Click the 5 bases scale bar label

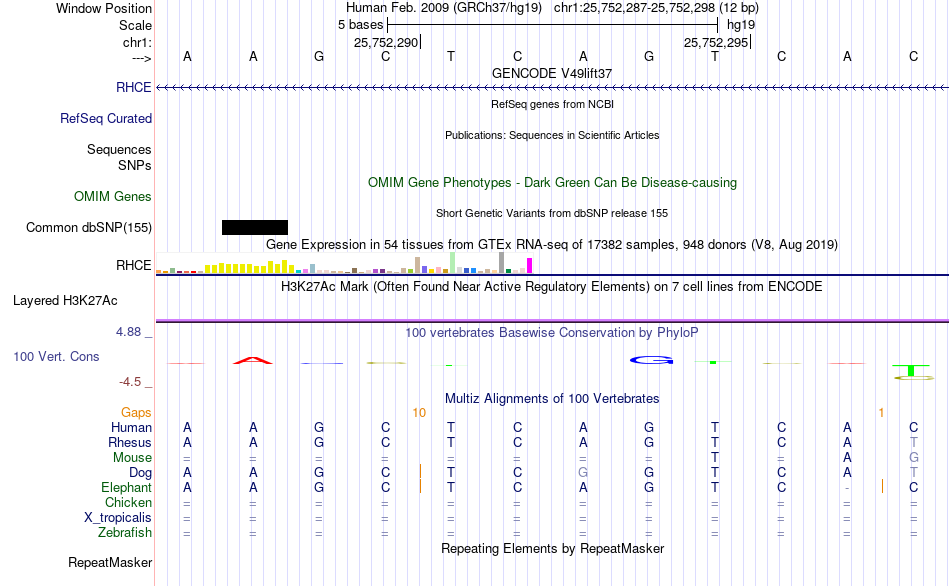pyautogui.click(x=360, y=25)
